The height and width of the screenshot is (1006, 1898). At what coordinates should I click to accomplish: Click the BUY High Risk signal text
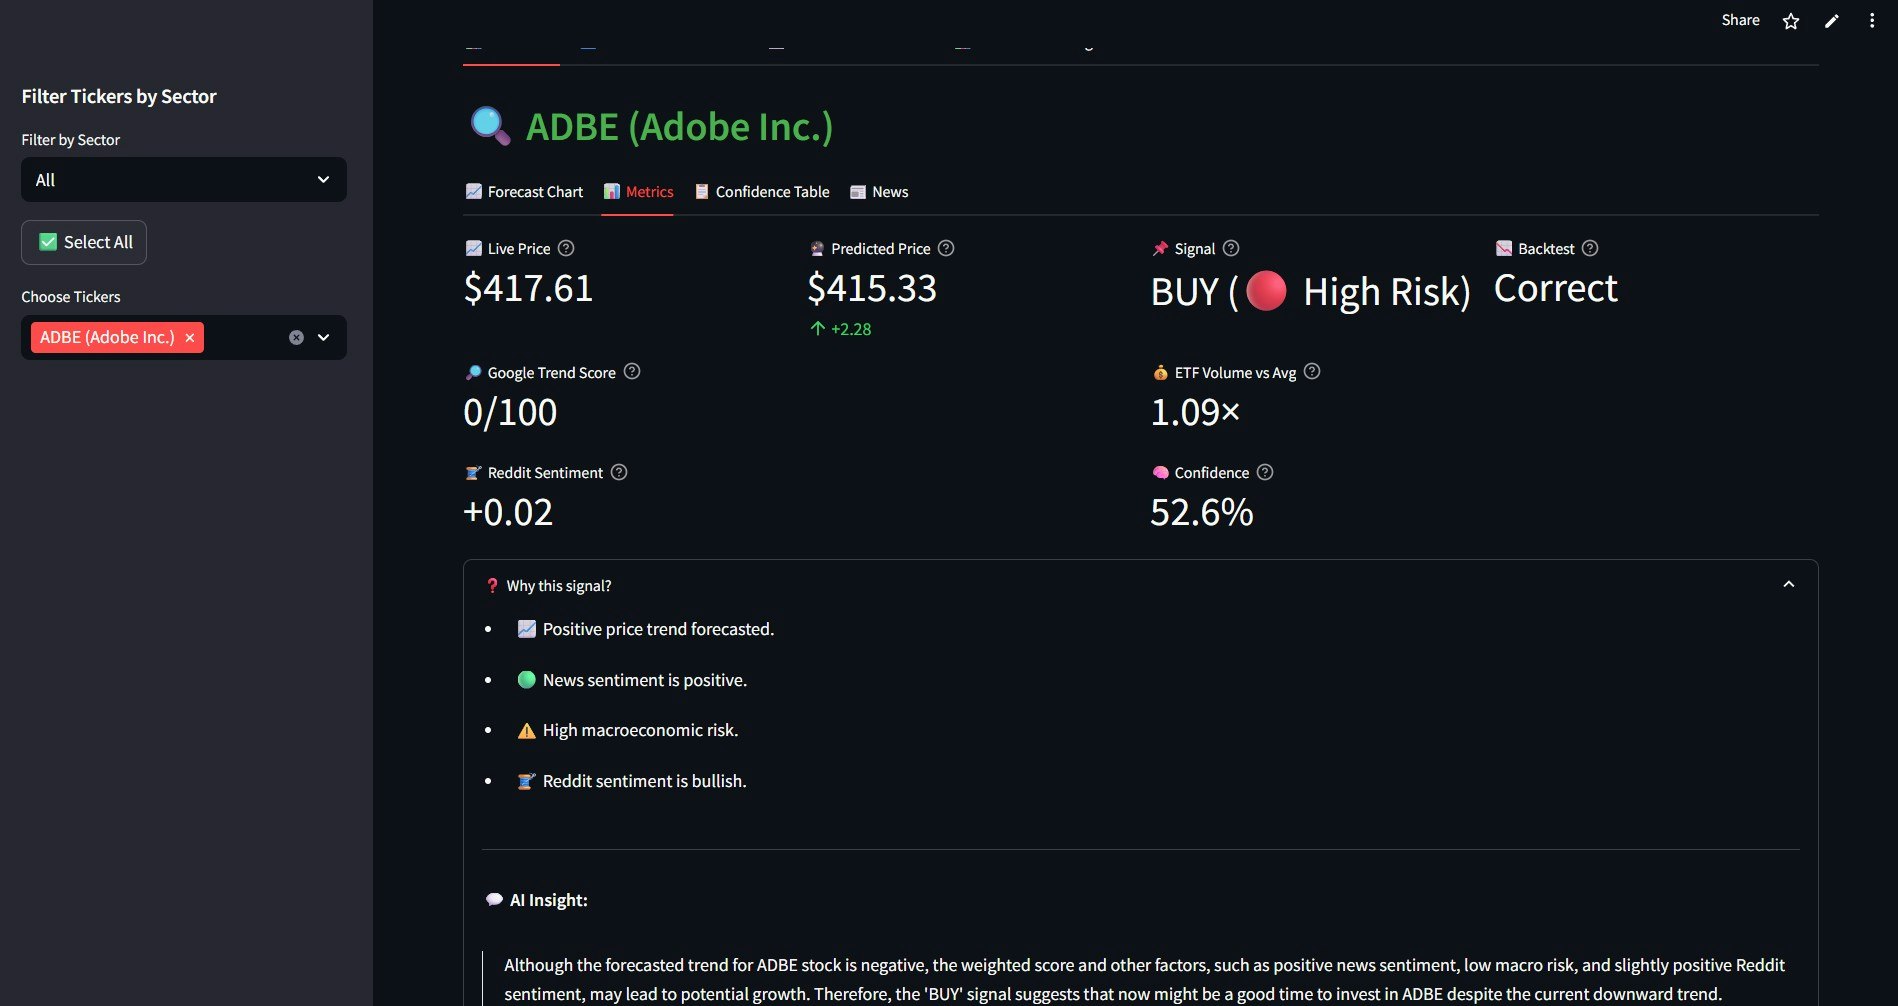1310,292
